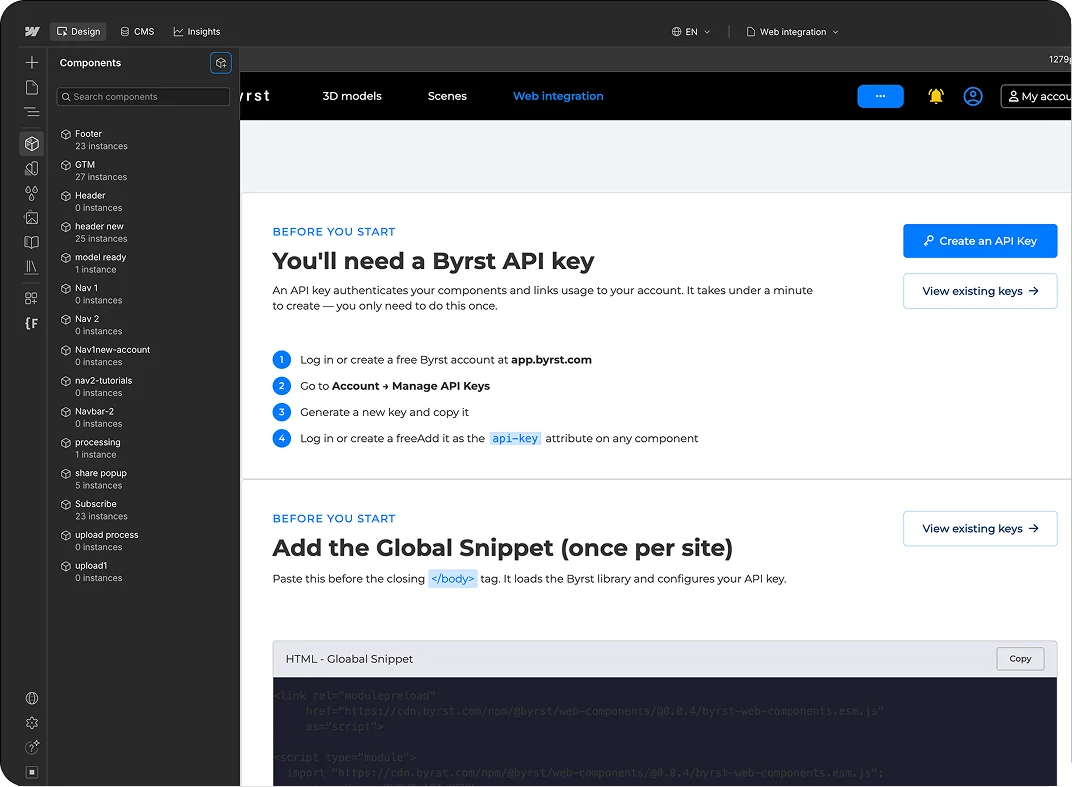Image resolution: width=1072 pixels, height=787 pixels.
Task: Click the GTM component cube icon
Action: click(66, 165)
